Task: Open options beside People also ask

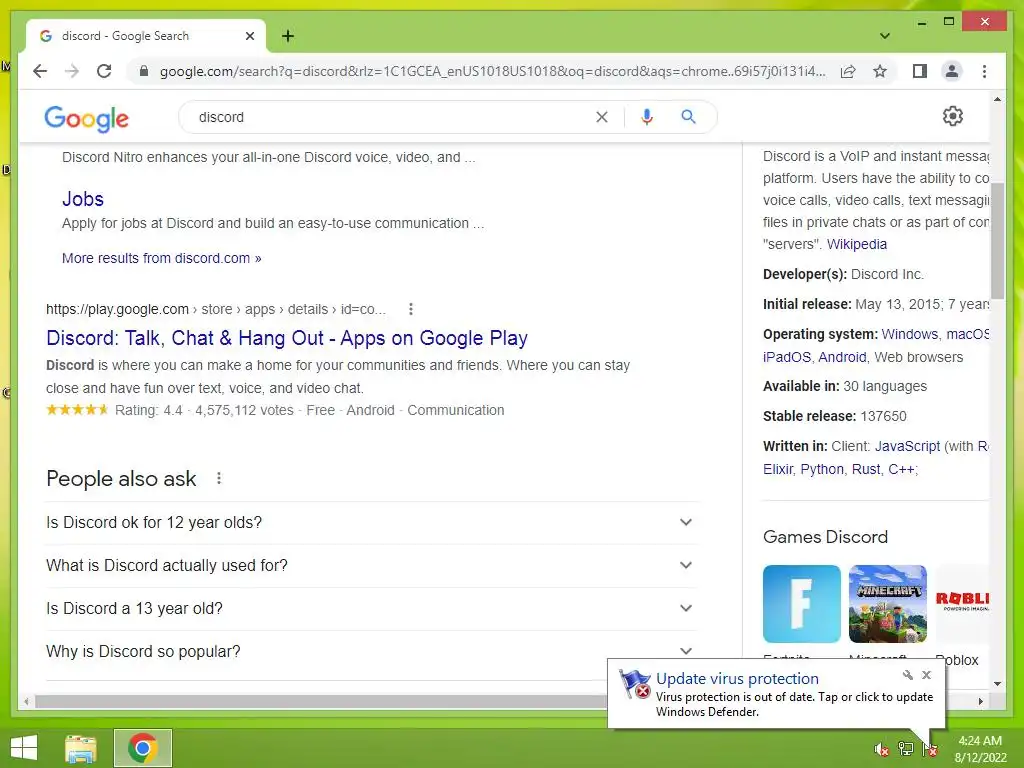Action: click(x=219, y=479)
